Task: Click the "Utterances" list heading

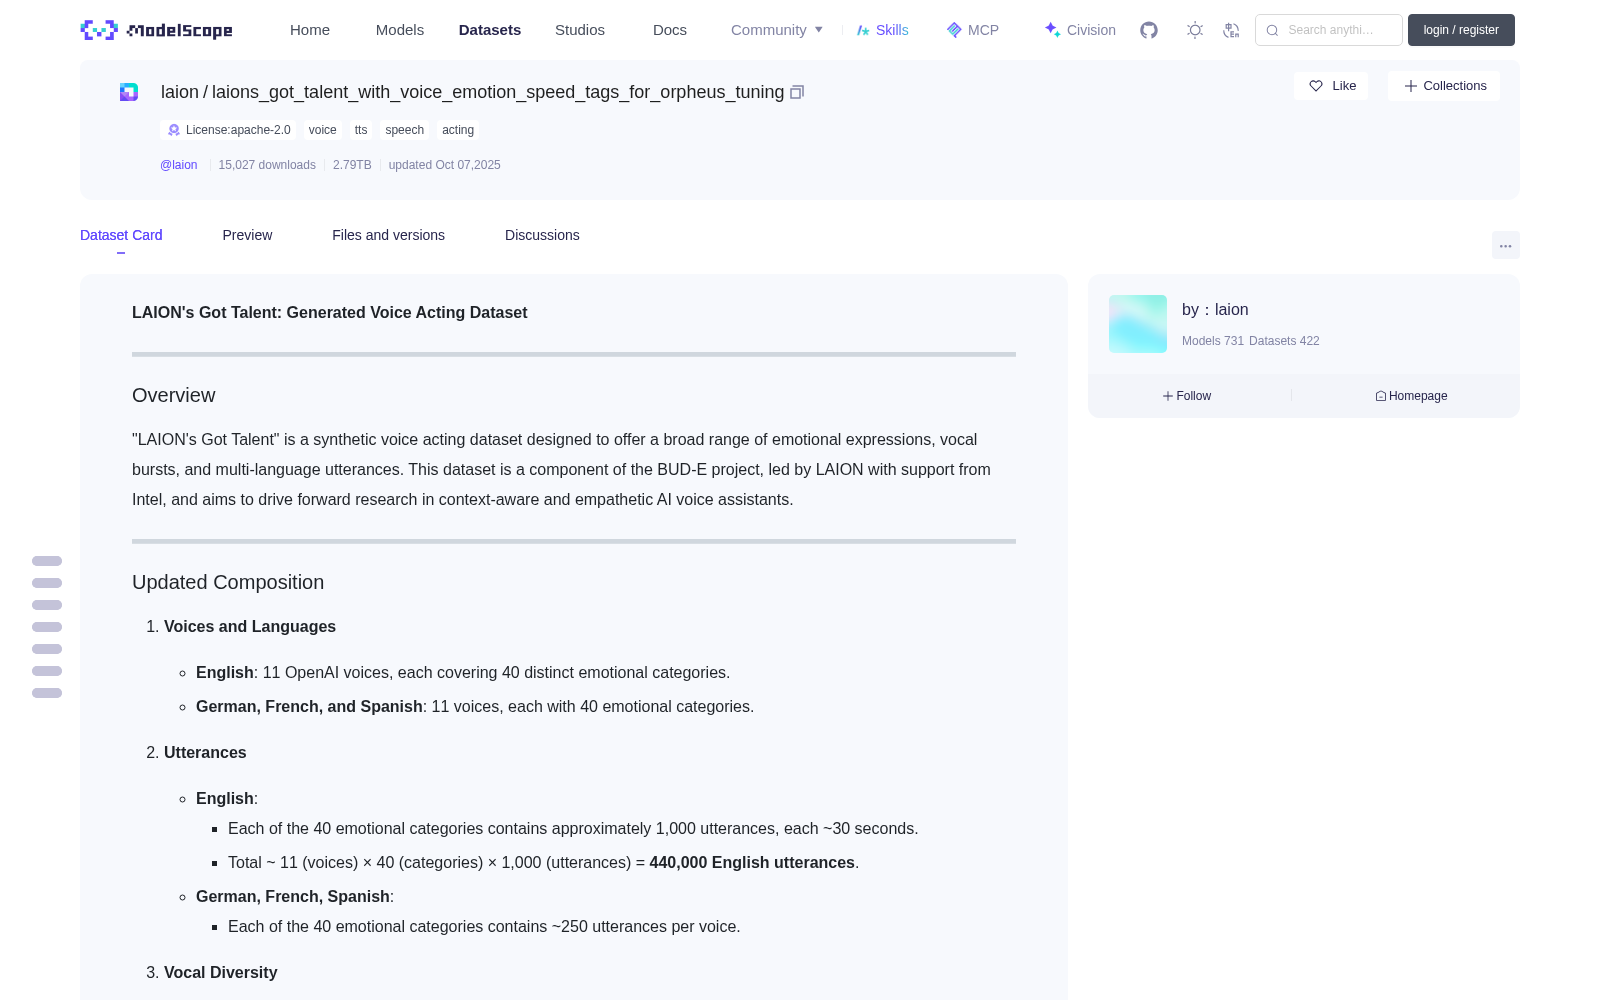Action: click(x=205, y=753)
